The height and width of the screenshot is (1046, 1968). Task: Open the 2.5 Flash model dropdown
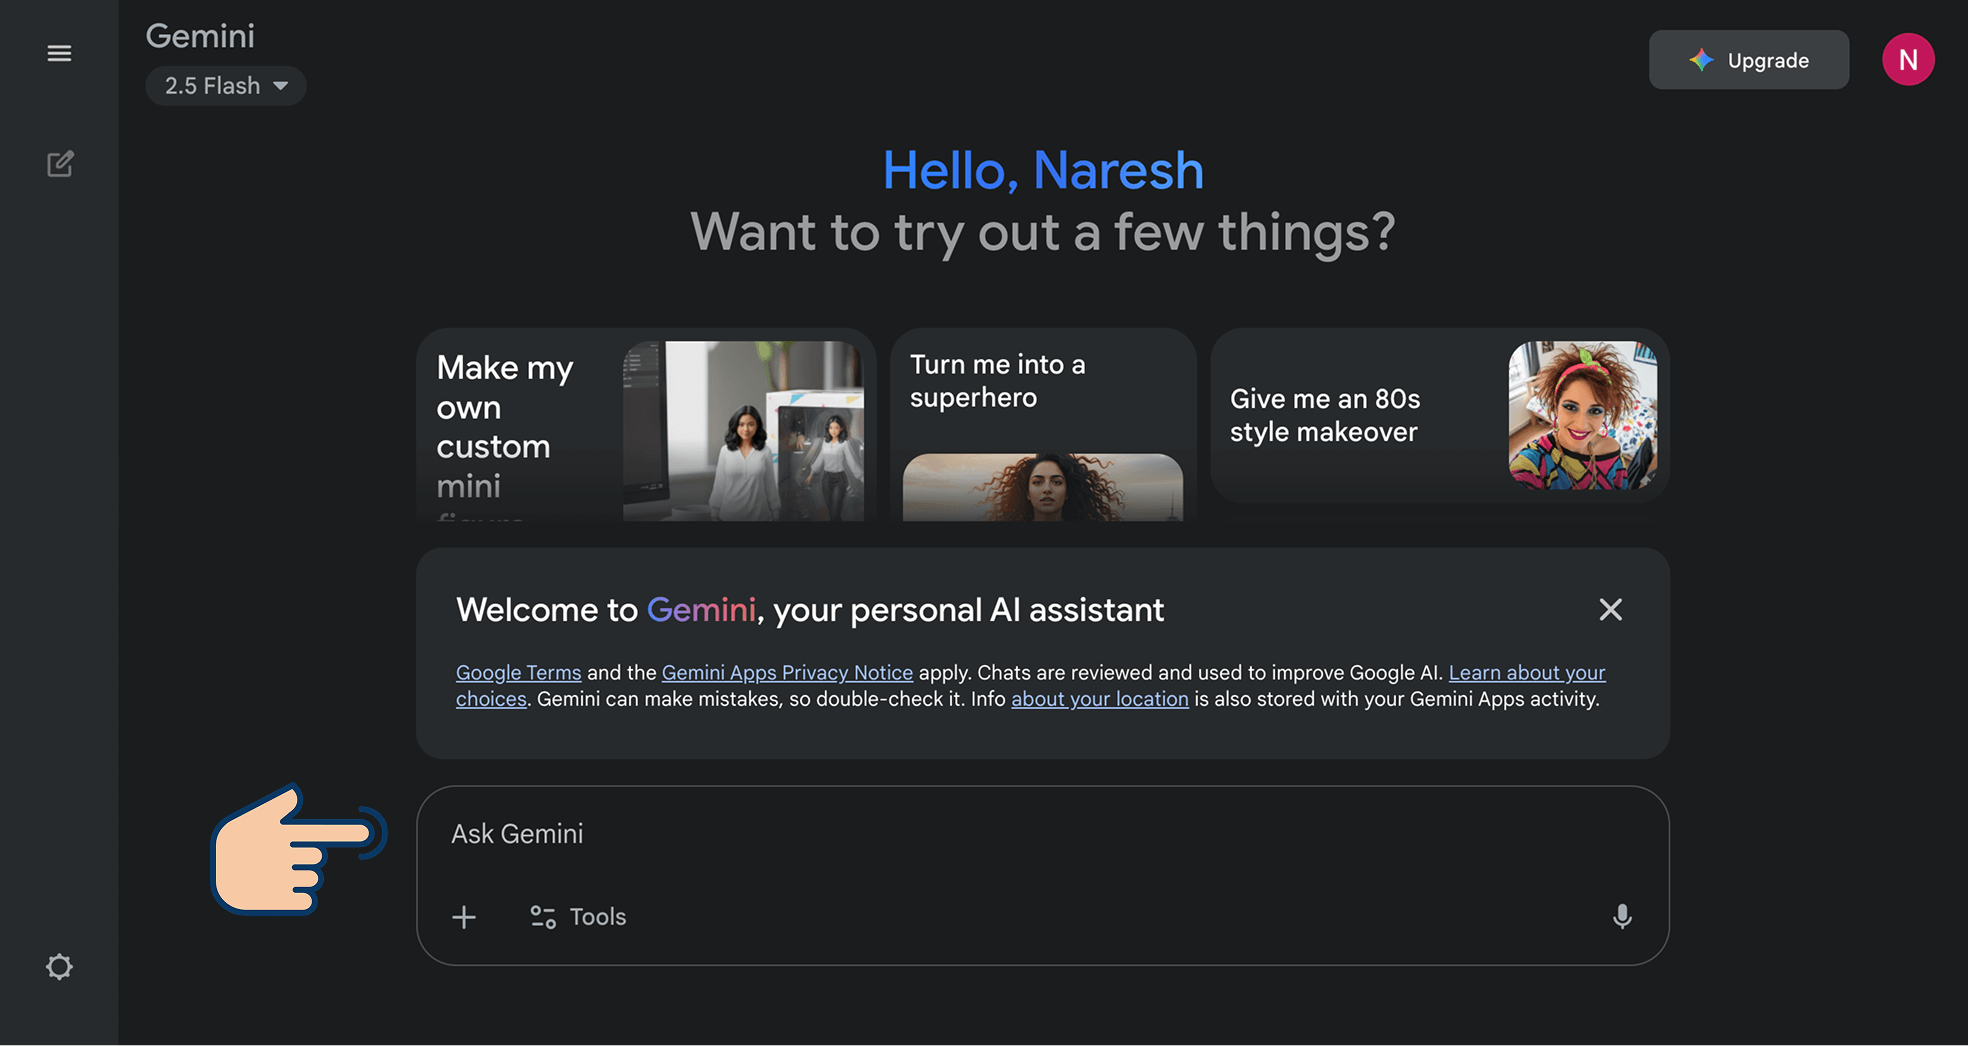click(x=226, y=86)
